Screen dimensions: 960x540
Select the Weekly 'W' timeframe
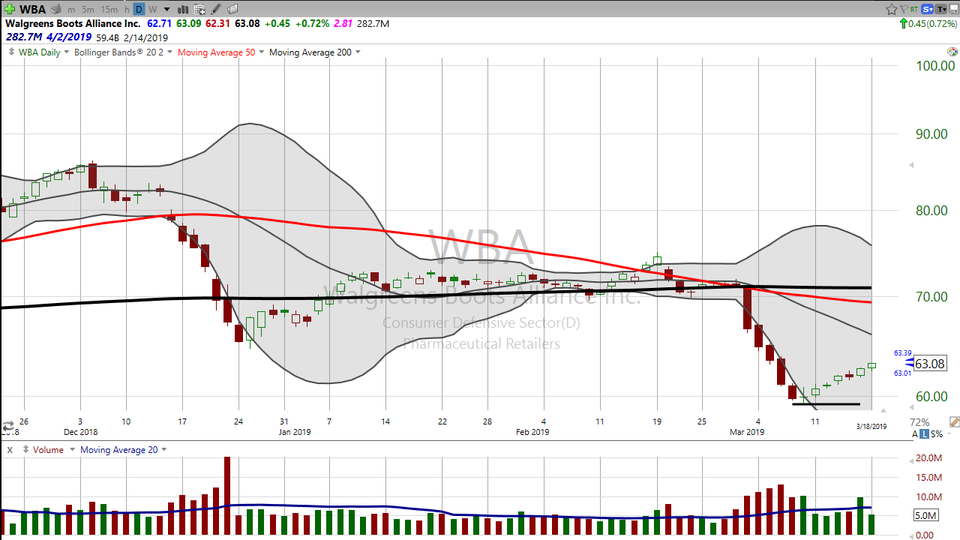[x=152, y=10]
